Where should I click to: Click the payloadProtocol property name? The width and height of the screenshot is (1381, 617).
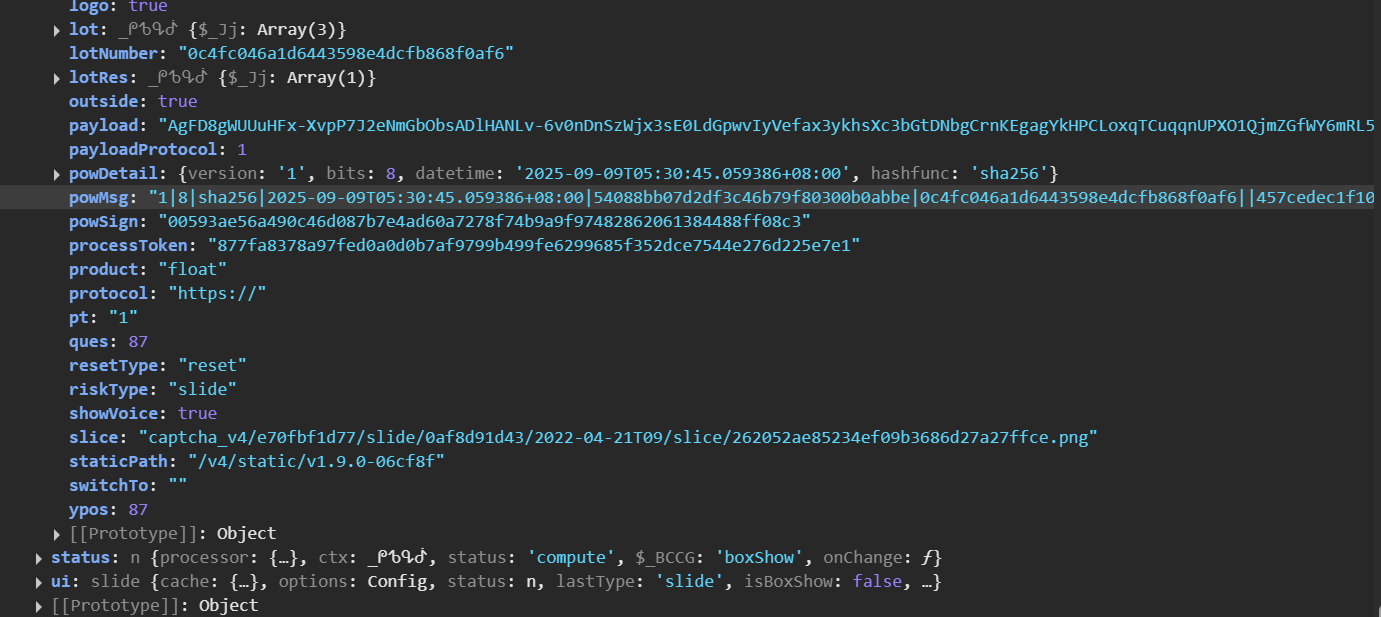143,149
